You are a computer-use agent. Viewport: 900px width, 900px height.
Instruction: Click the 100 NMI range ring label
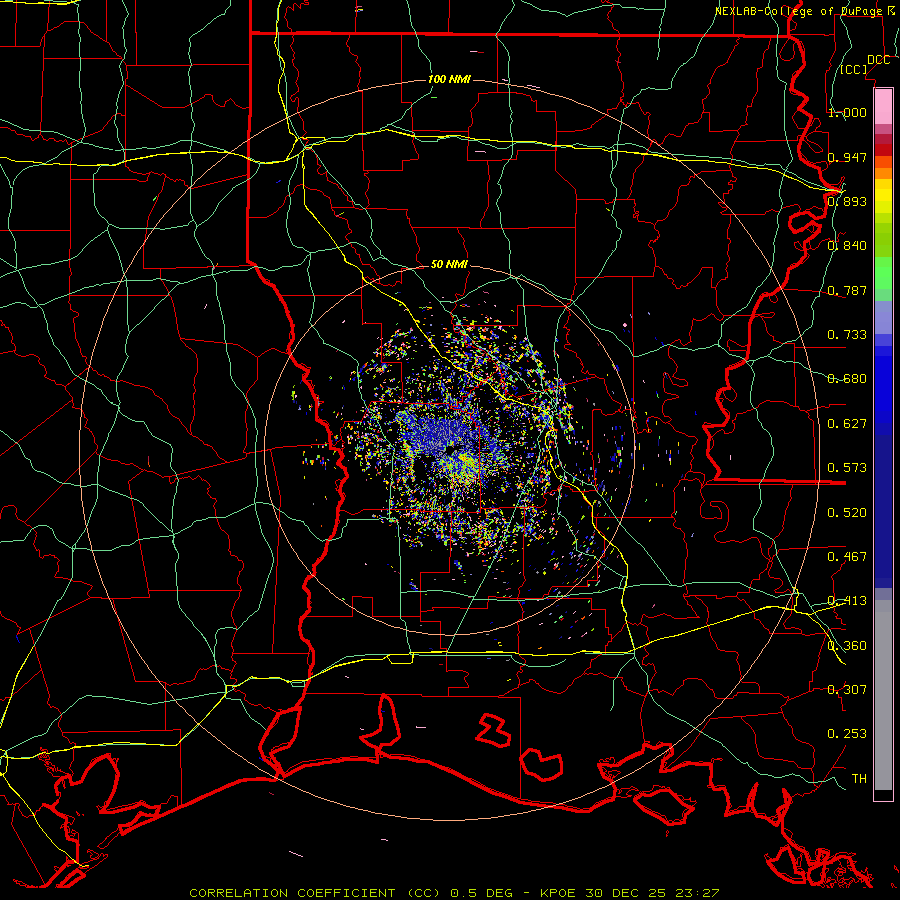click(x=449, y=79)
